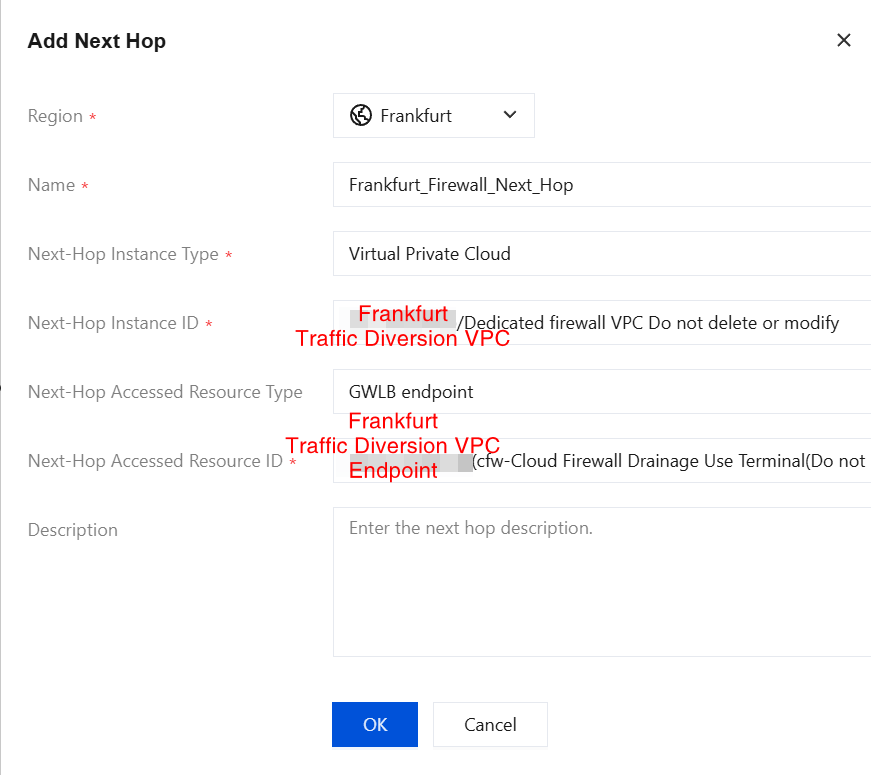This screenshot has height=775, width=871.
Task: Focus the Name field with Frankfurt_Firewall_Next_Hop
Action: click(x=600, y=185)
